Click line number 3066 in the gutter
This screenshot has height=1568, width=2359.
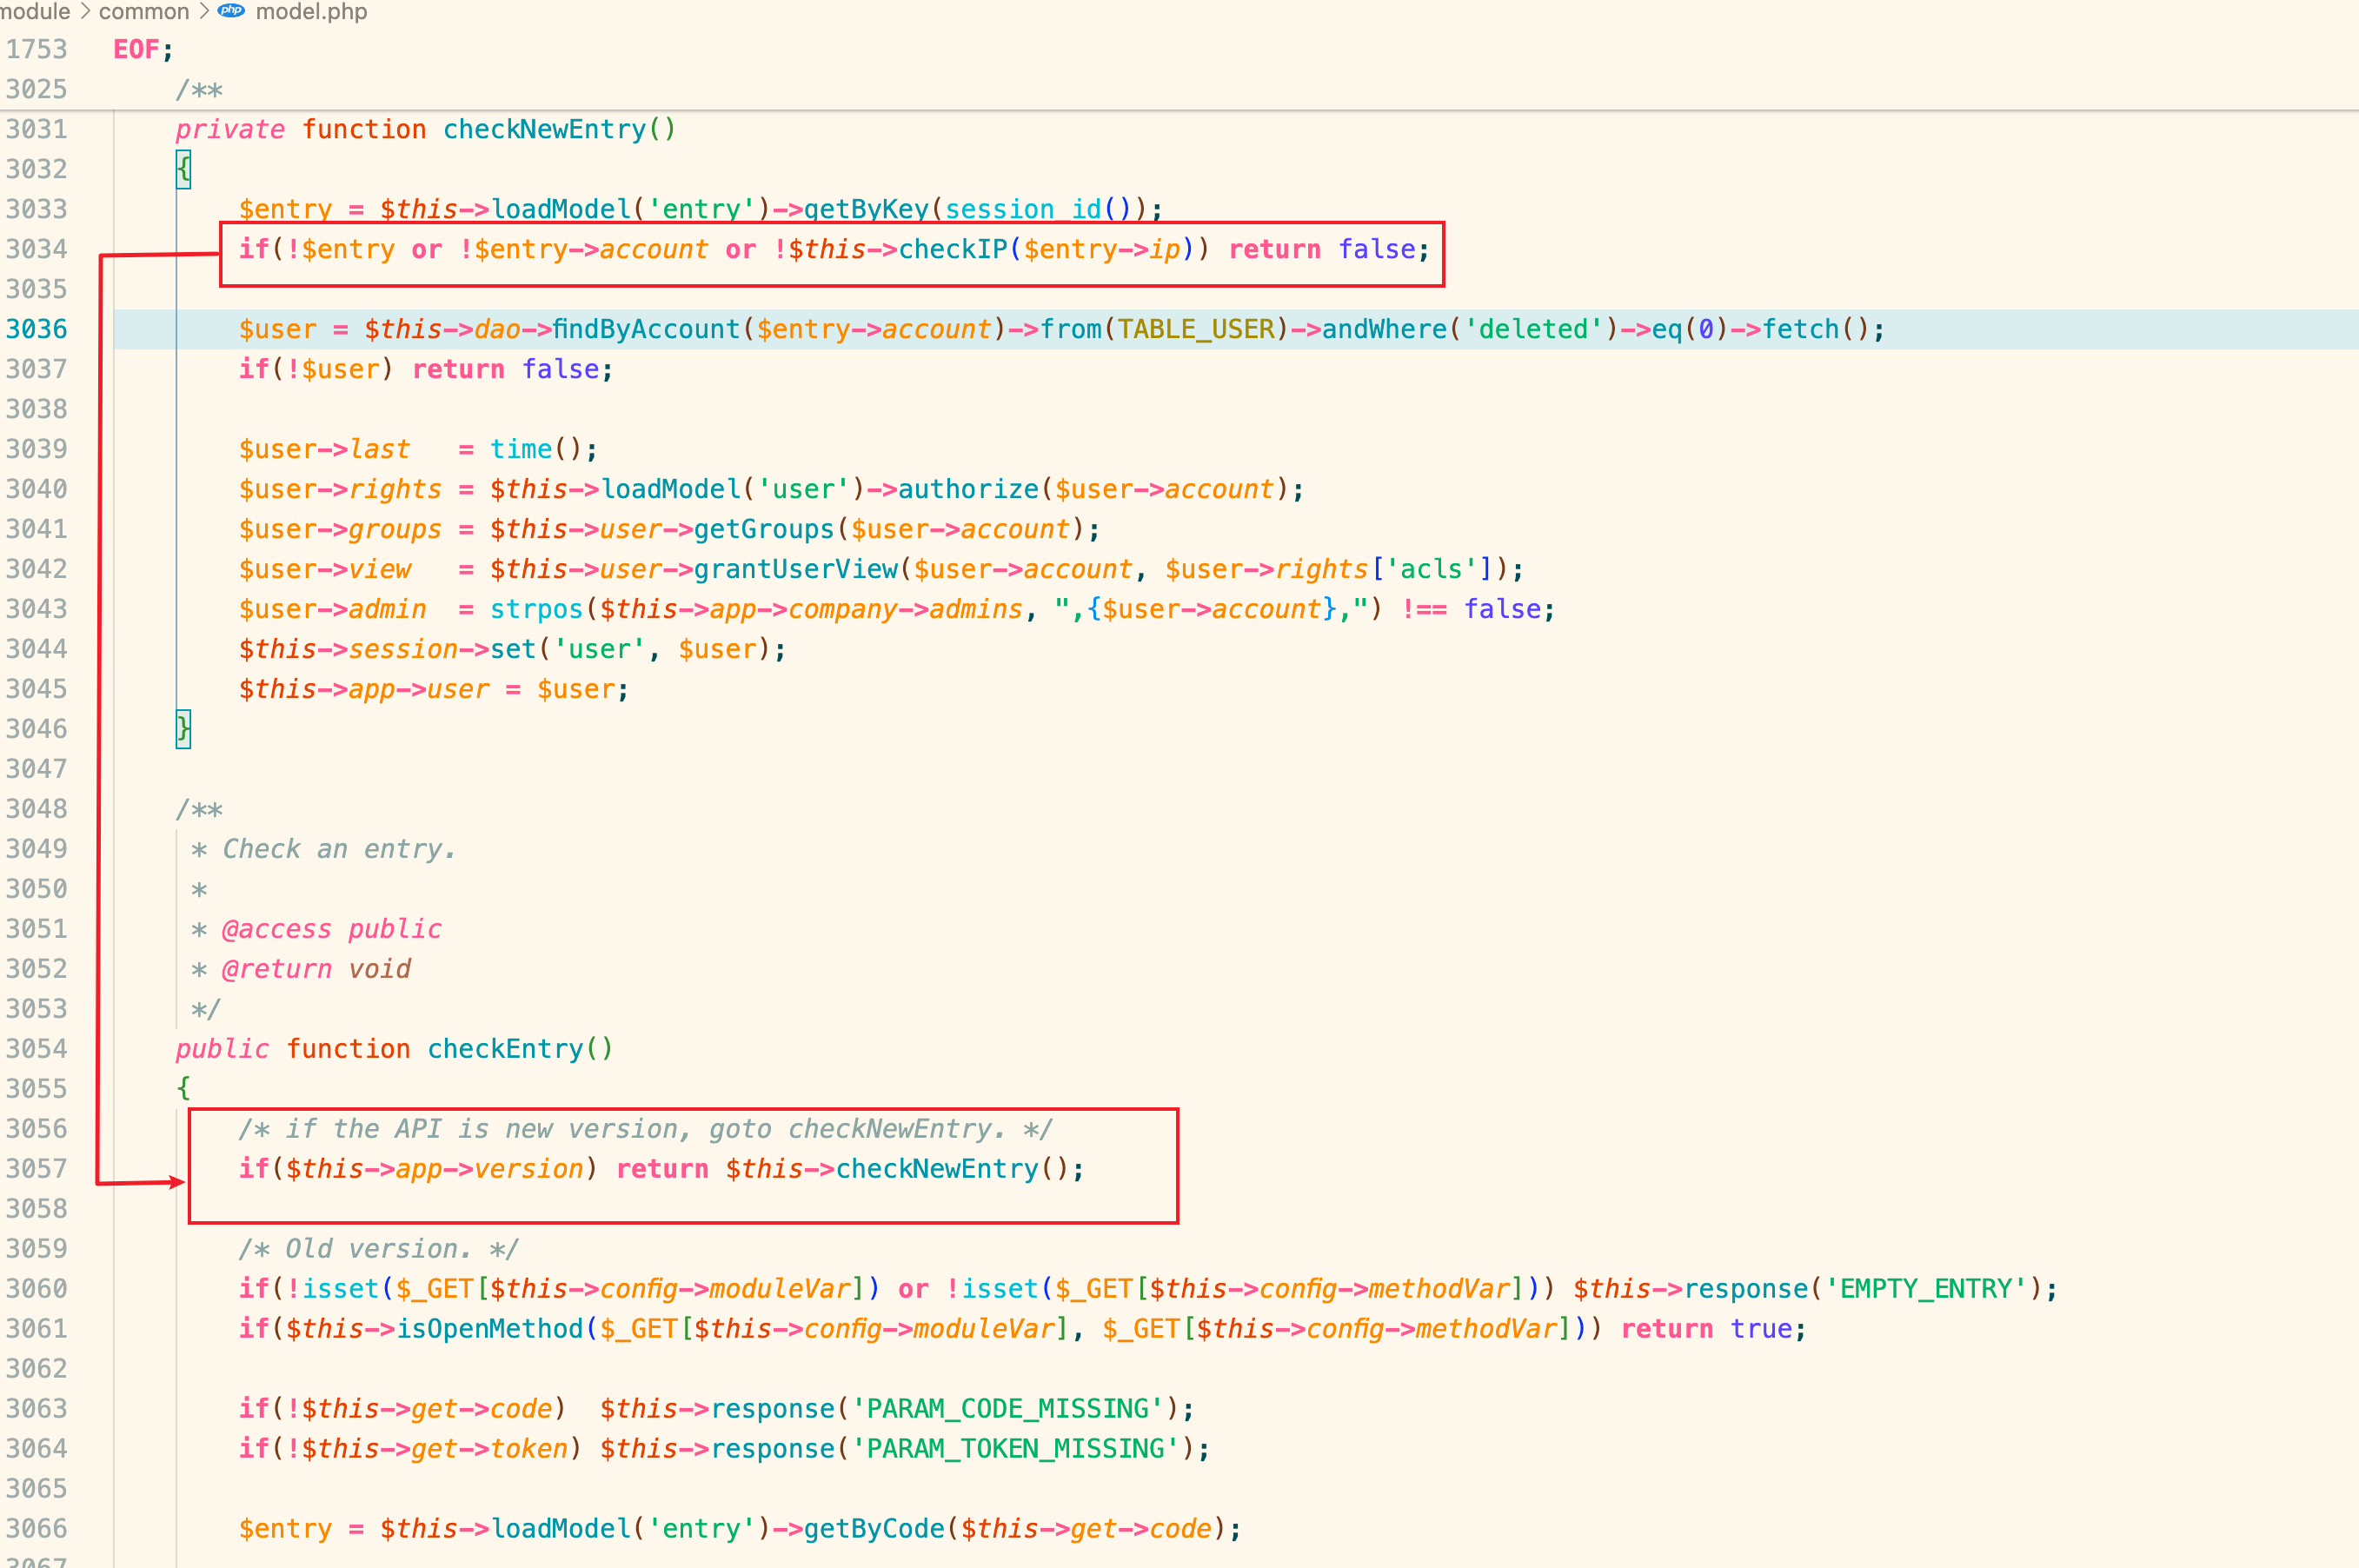36,1529
